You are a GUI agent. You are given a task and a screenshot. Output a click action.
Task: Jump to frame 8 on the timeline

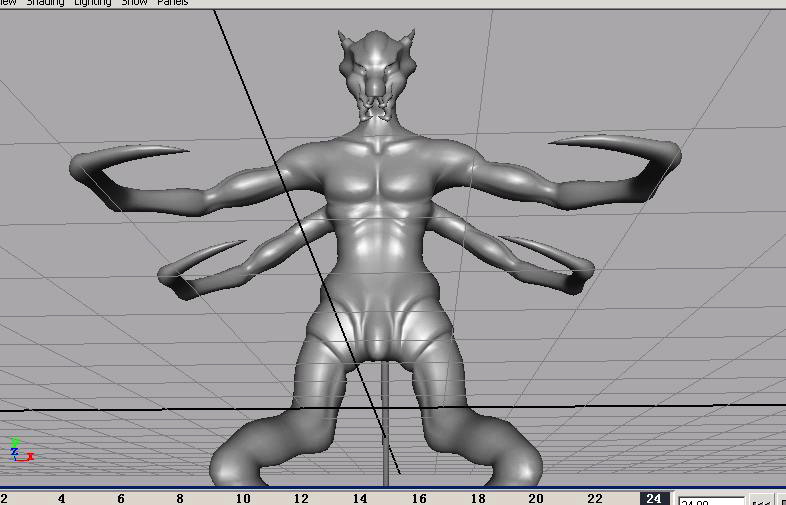click(x=179, y=498)
